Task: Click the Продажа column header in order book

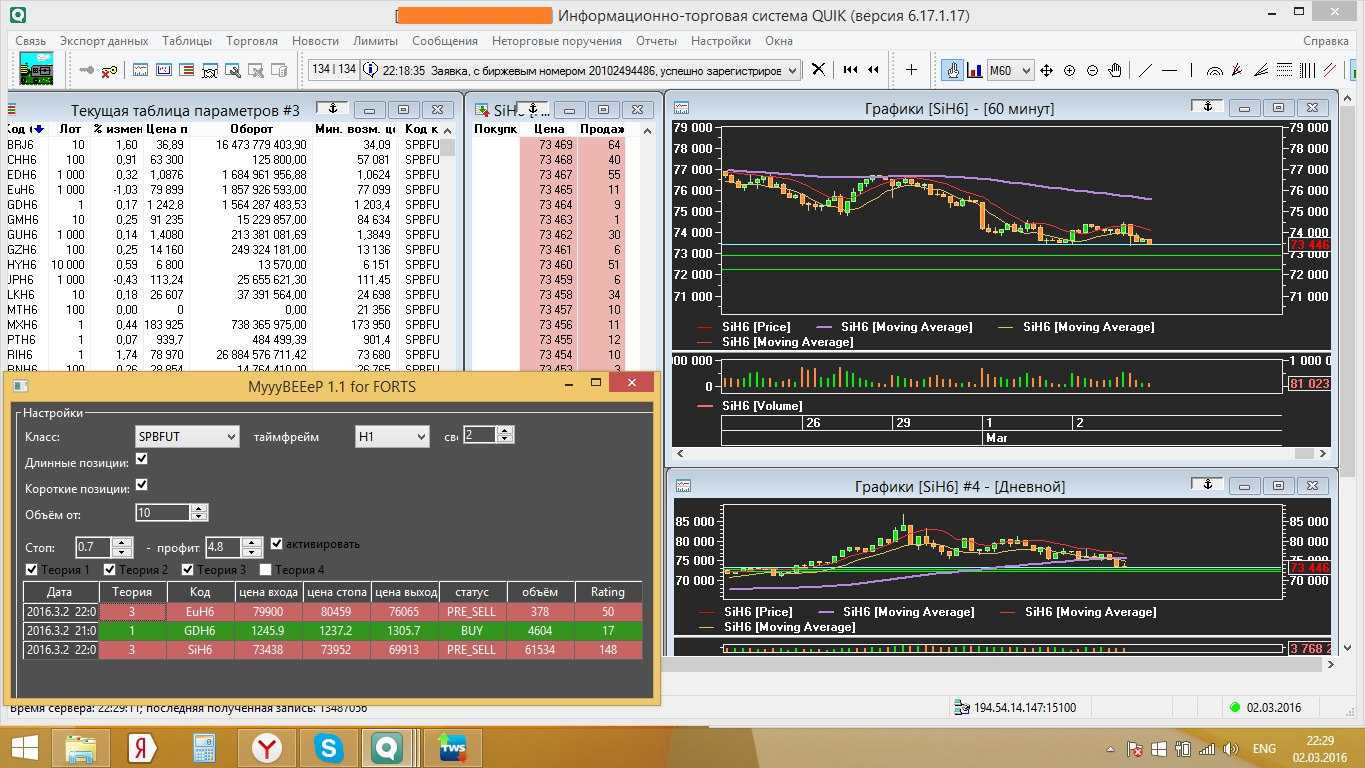Action: tap(603, 129)
